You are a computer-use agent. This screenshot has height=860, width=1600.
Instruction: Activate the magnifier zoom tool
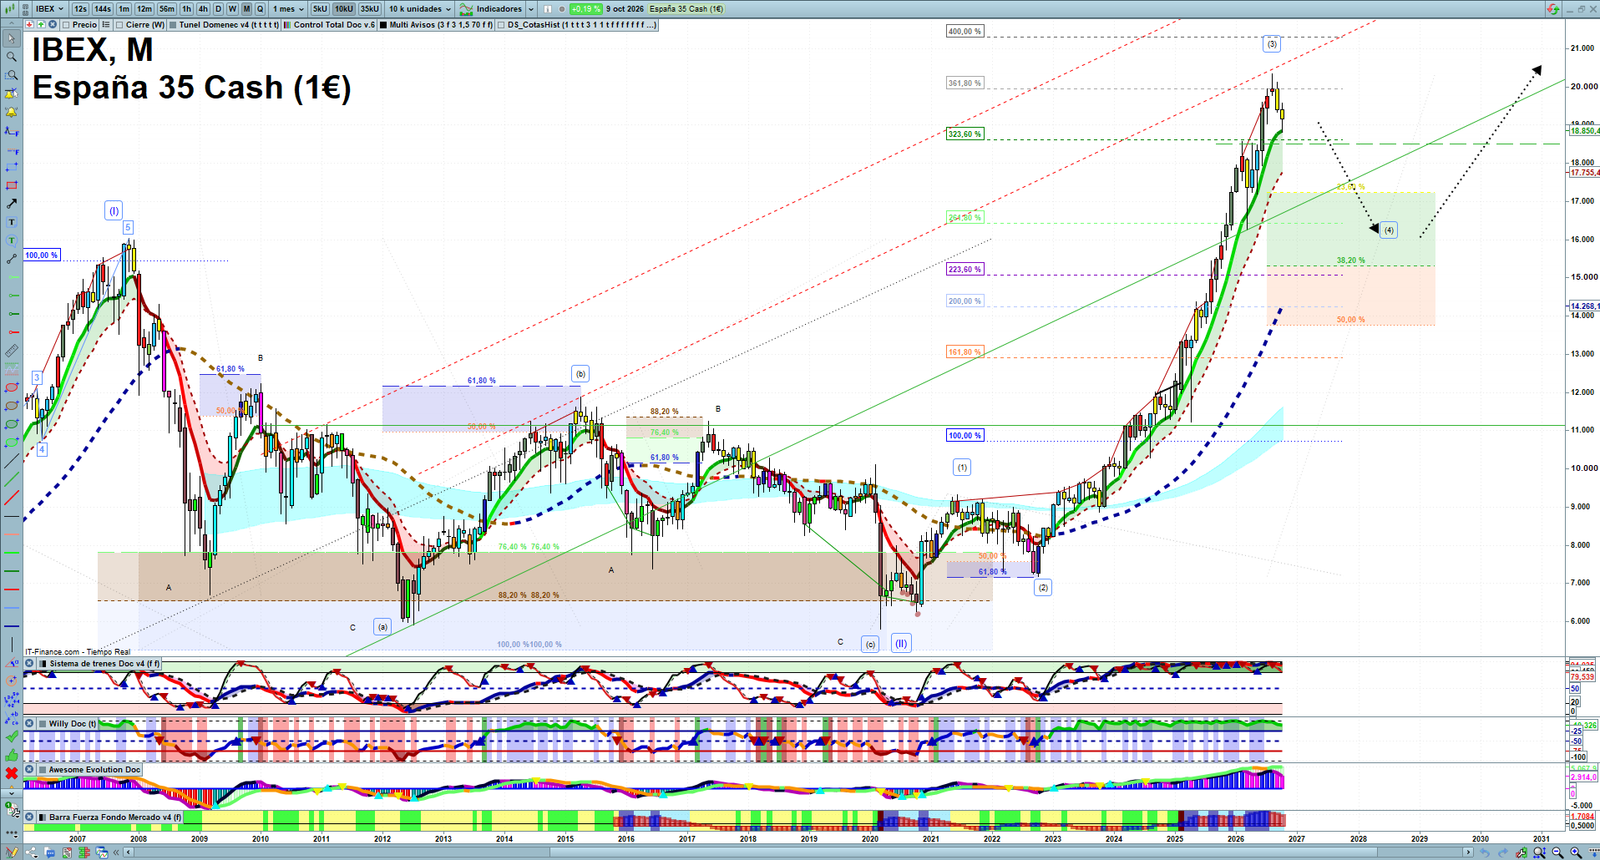[x=11, y=57]
